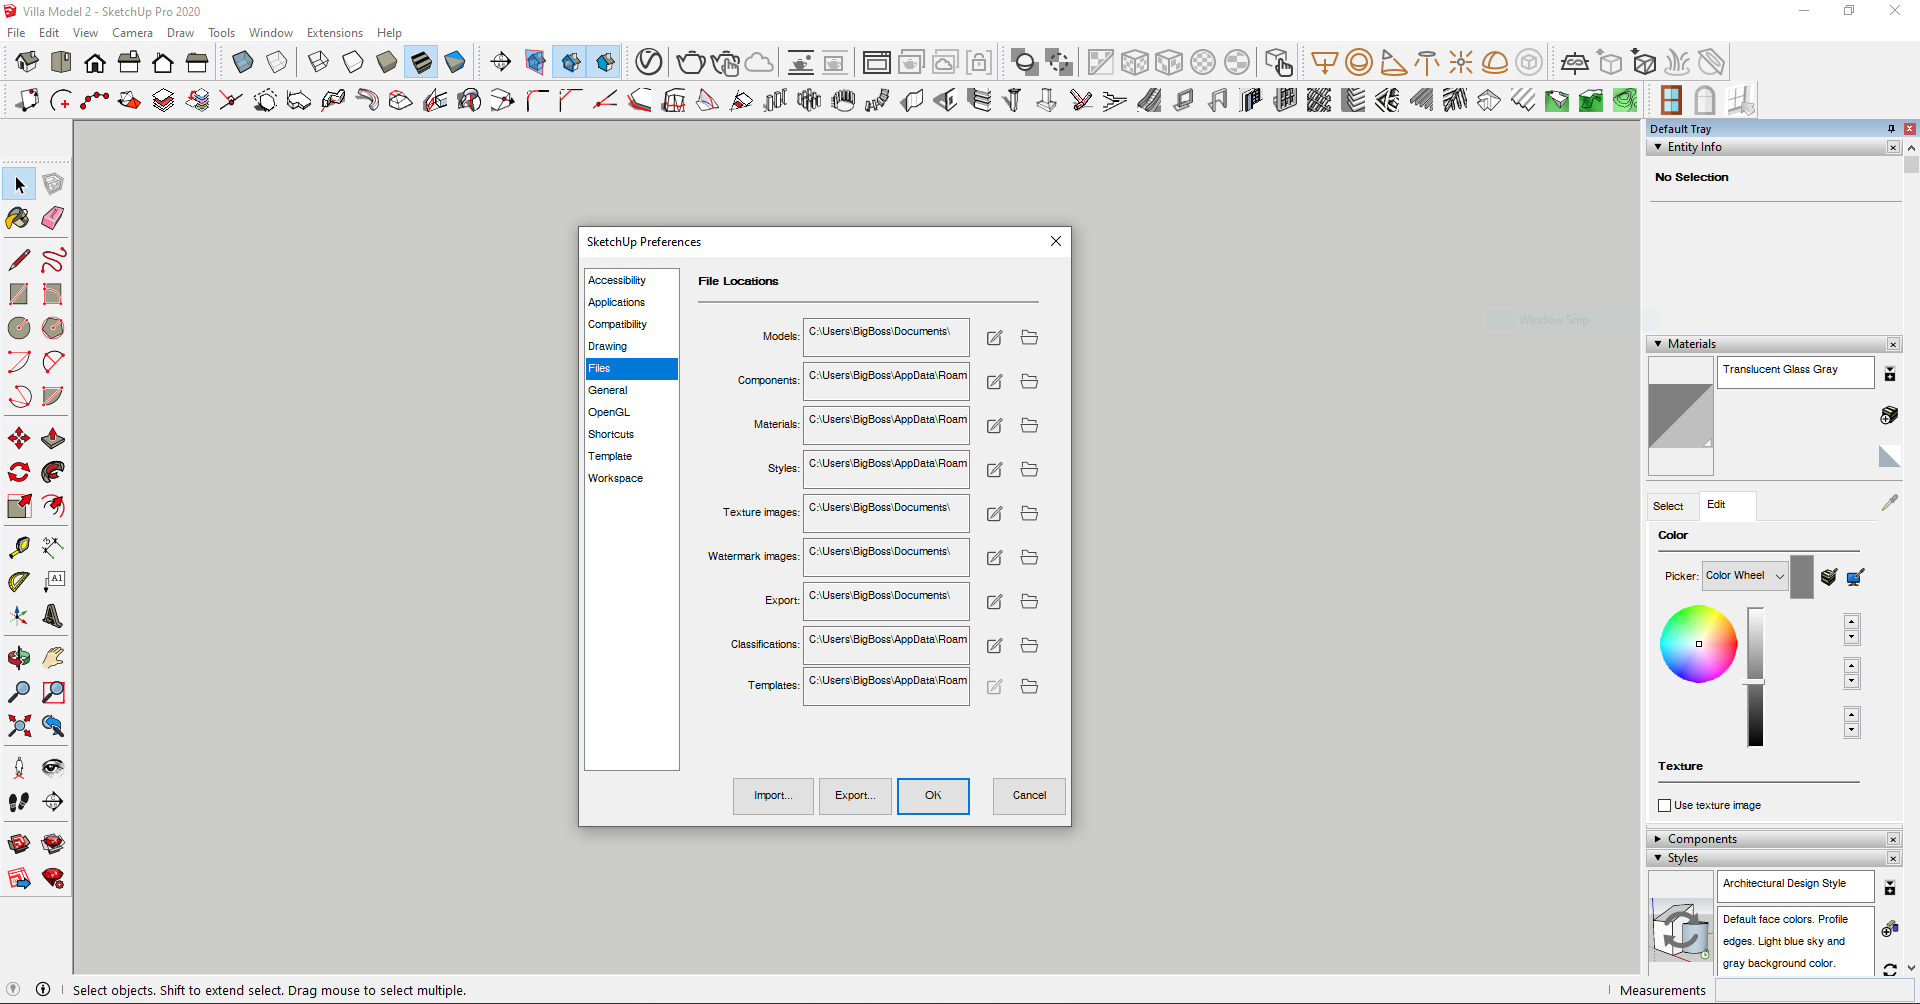The height and width of the screenshot is (1004, 1920).
Task: Select the Look Around eye tool
Action: (53, 768)
